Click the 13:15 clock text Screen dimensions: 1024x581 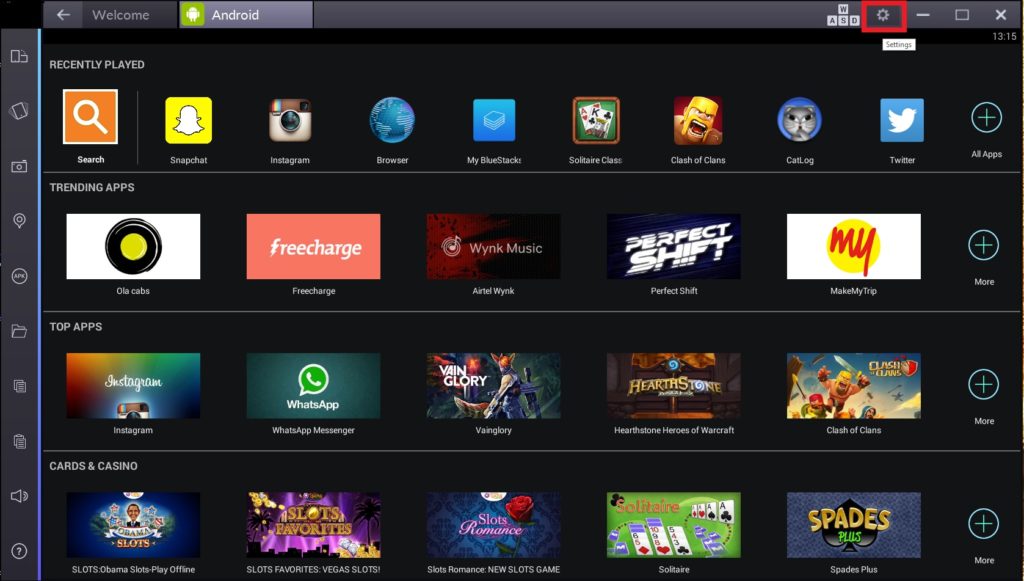pos(1004,37)
